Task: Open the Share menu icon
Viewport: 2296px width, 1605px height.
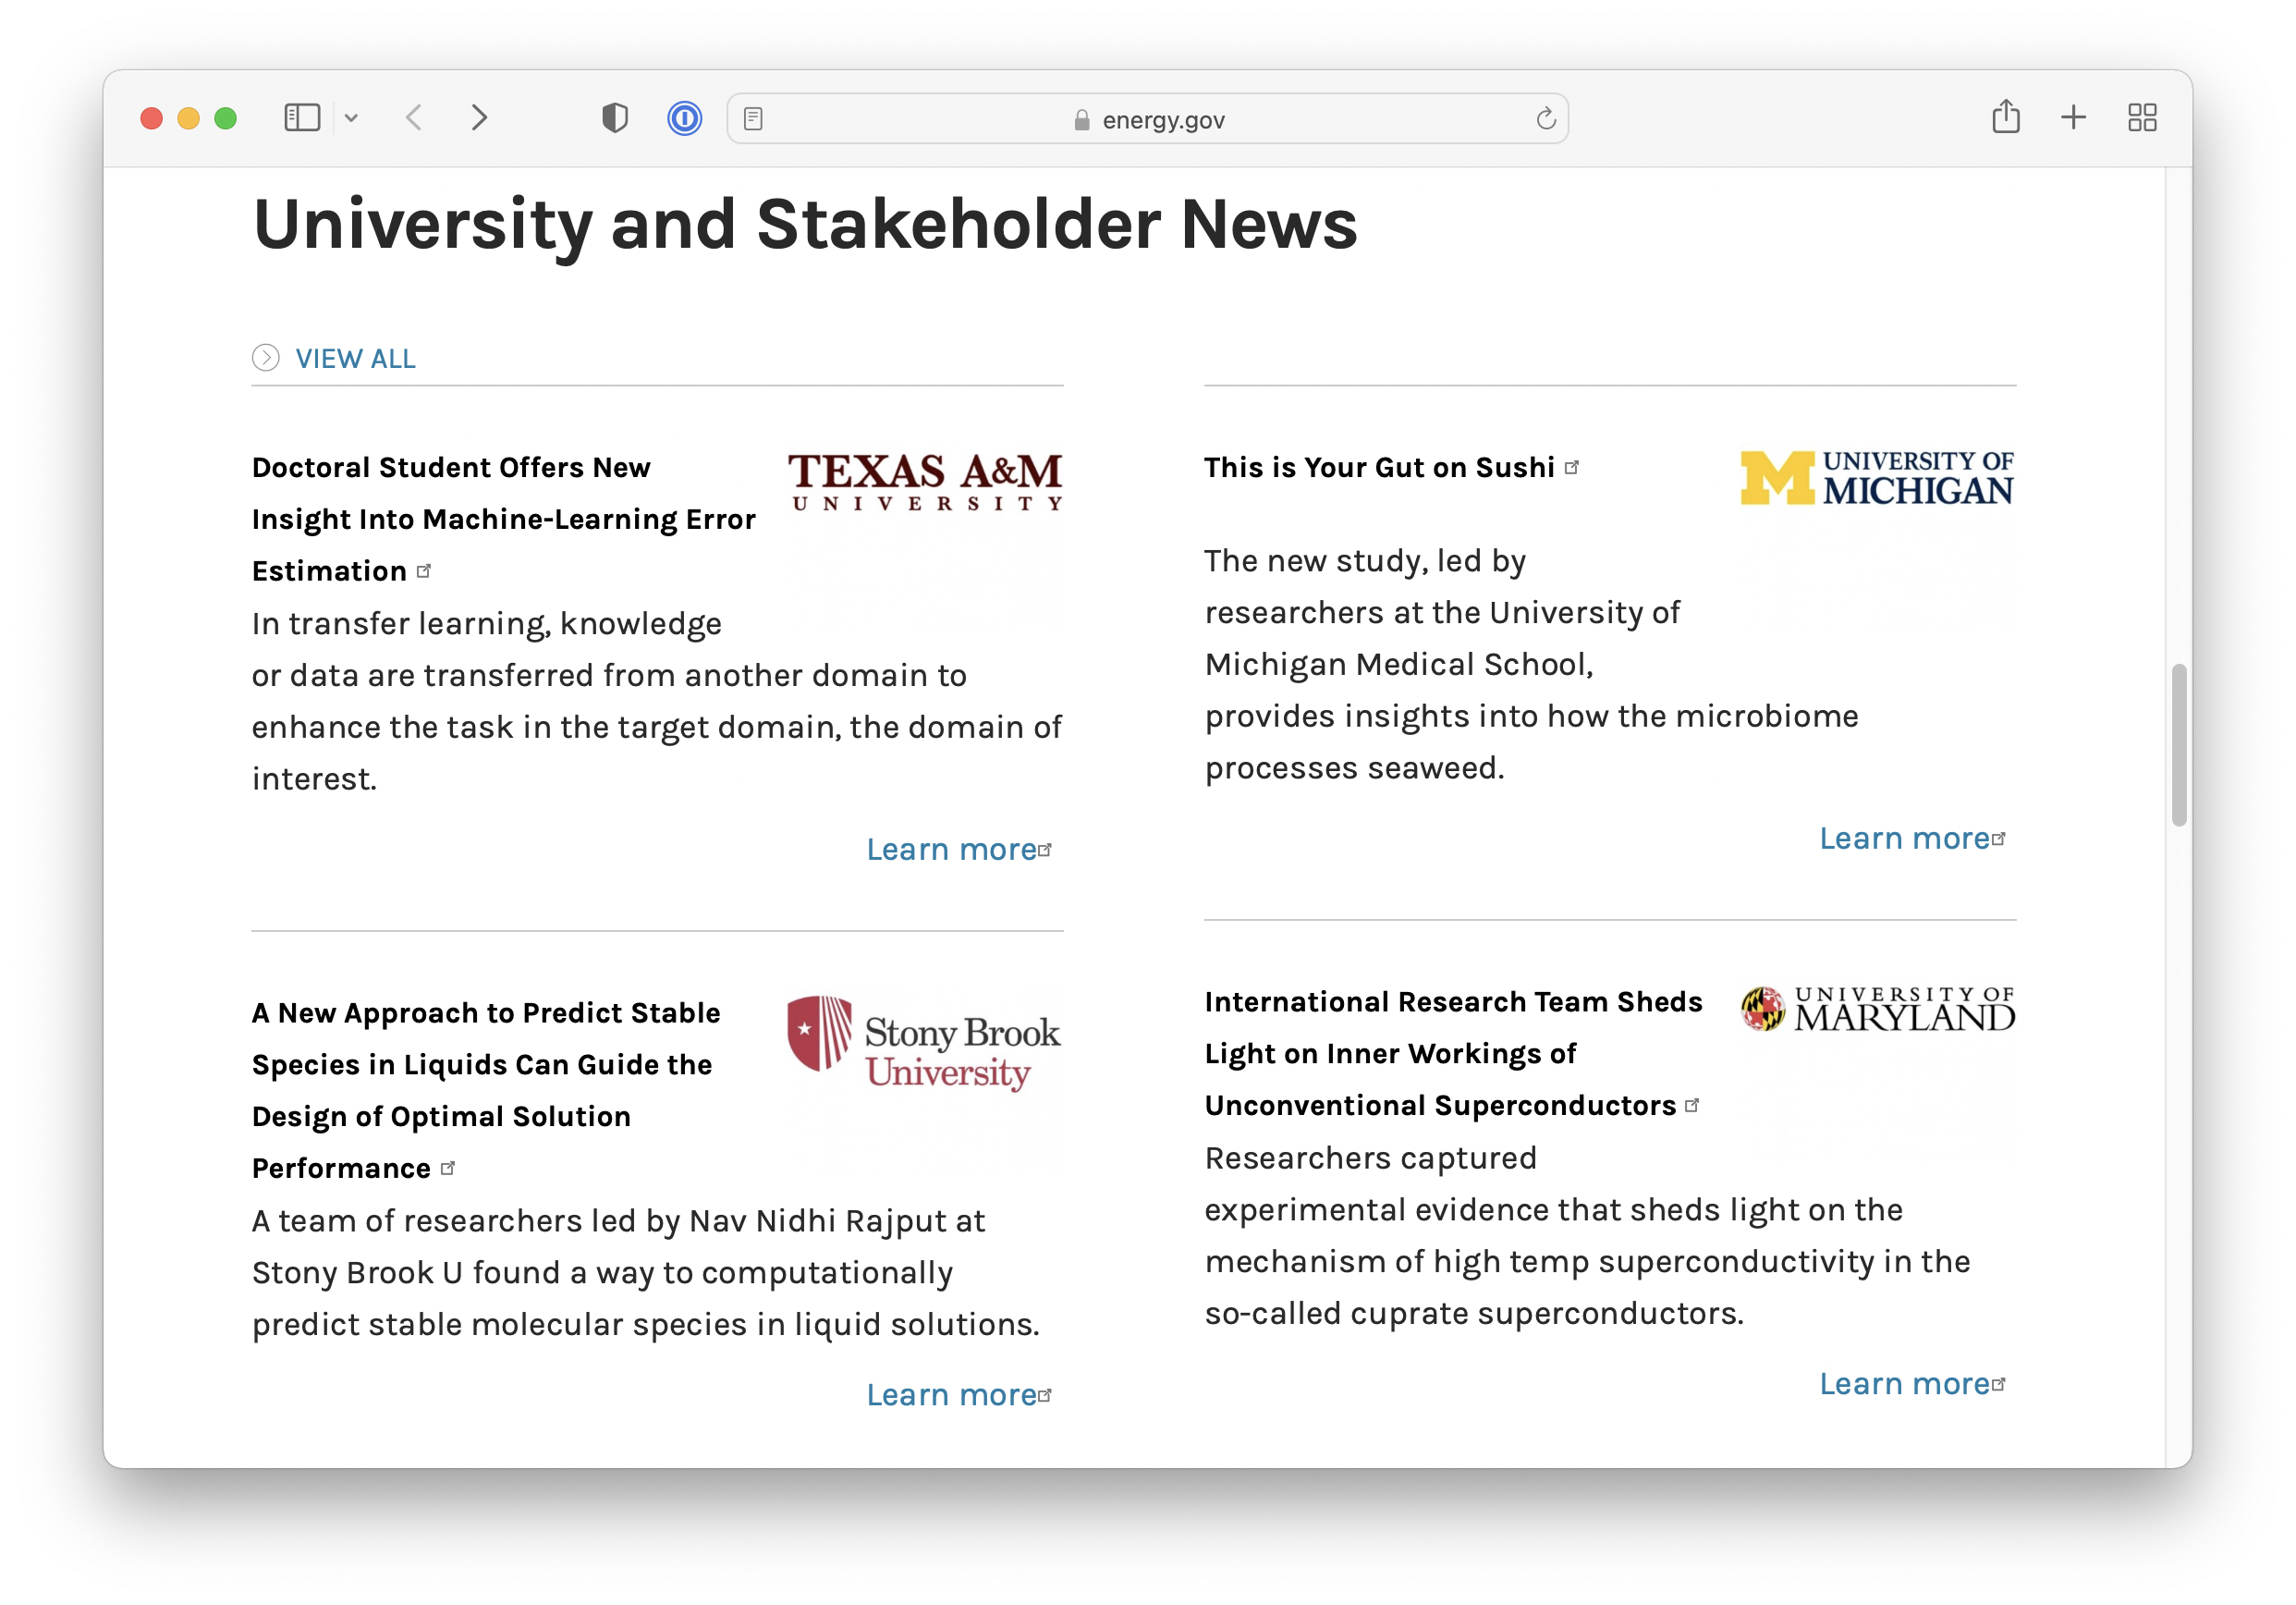Action: click(2005, 117)
